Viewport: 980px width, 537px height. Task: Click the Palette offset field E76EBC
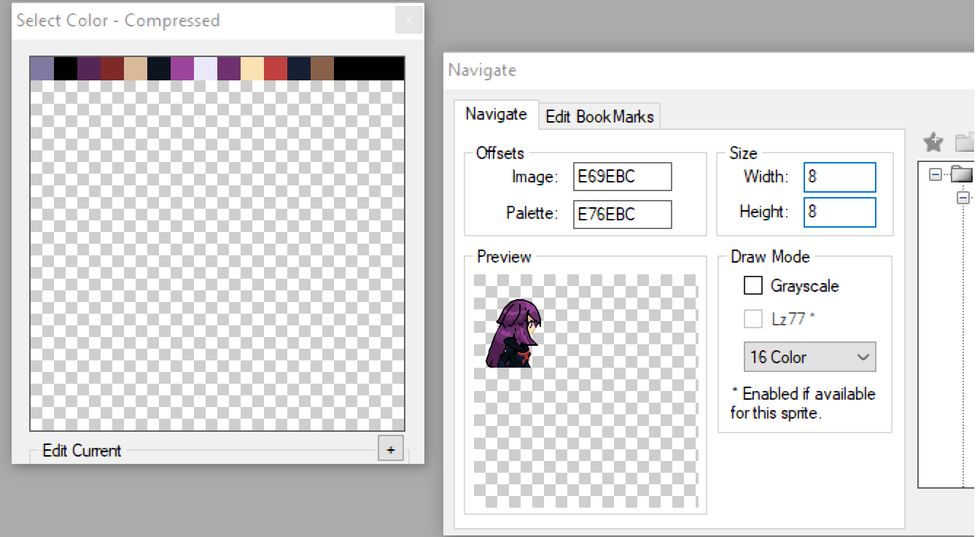point(622,214)
